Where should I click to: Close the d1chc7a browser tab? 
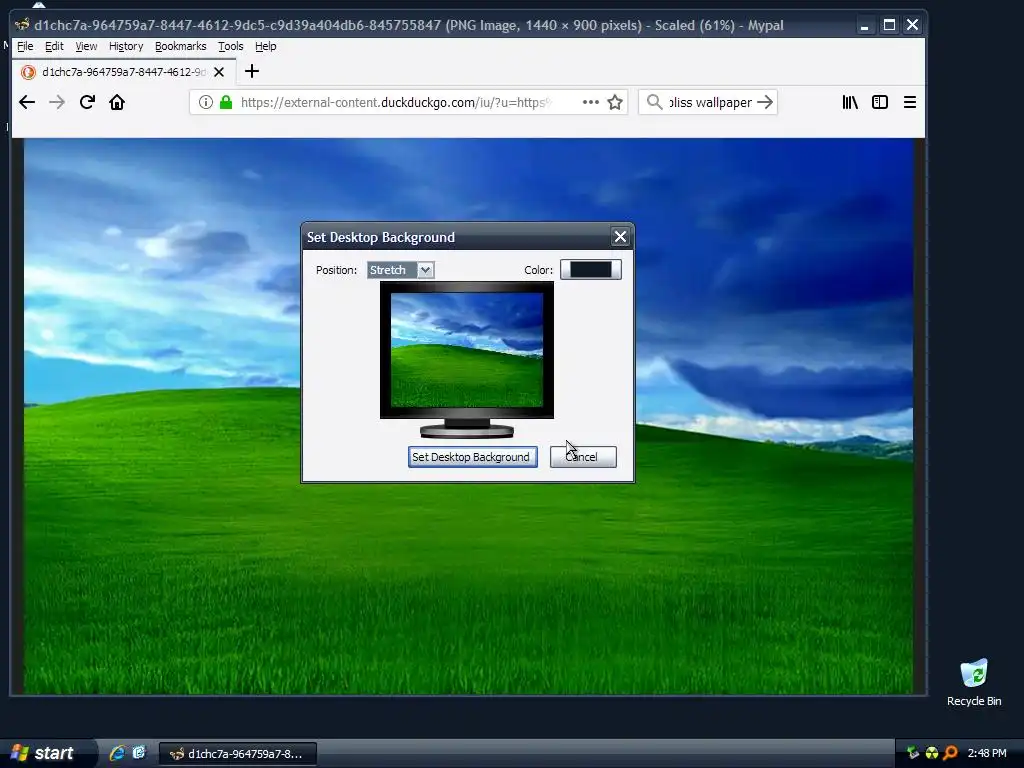click(219, 72)
